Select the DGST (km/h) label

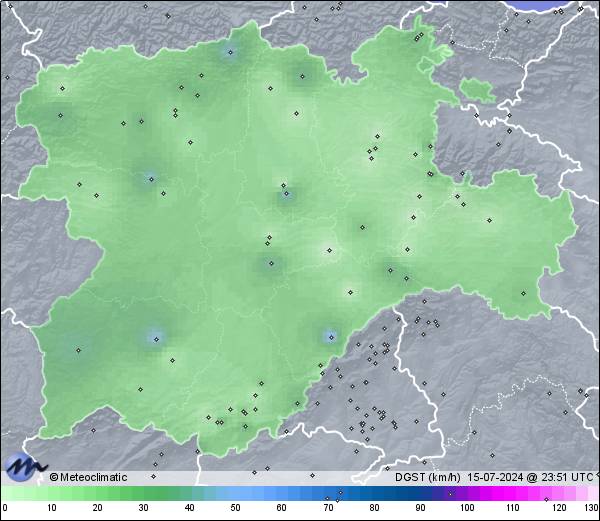tap(427, 477)
